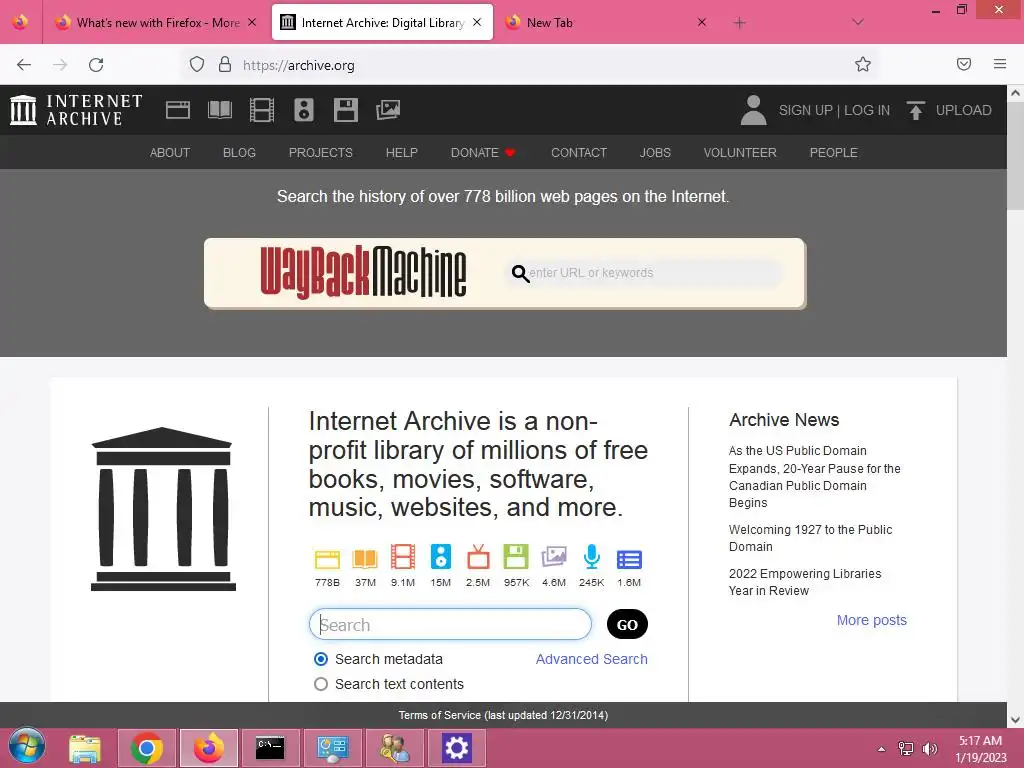Screen dimensions: 1024x768
Task: Open the HELP menu item
Action: [402, 152]
